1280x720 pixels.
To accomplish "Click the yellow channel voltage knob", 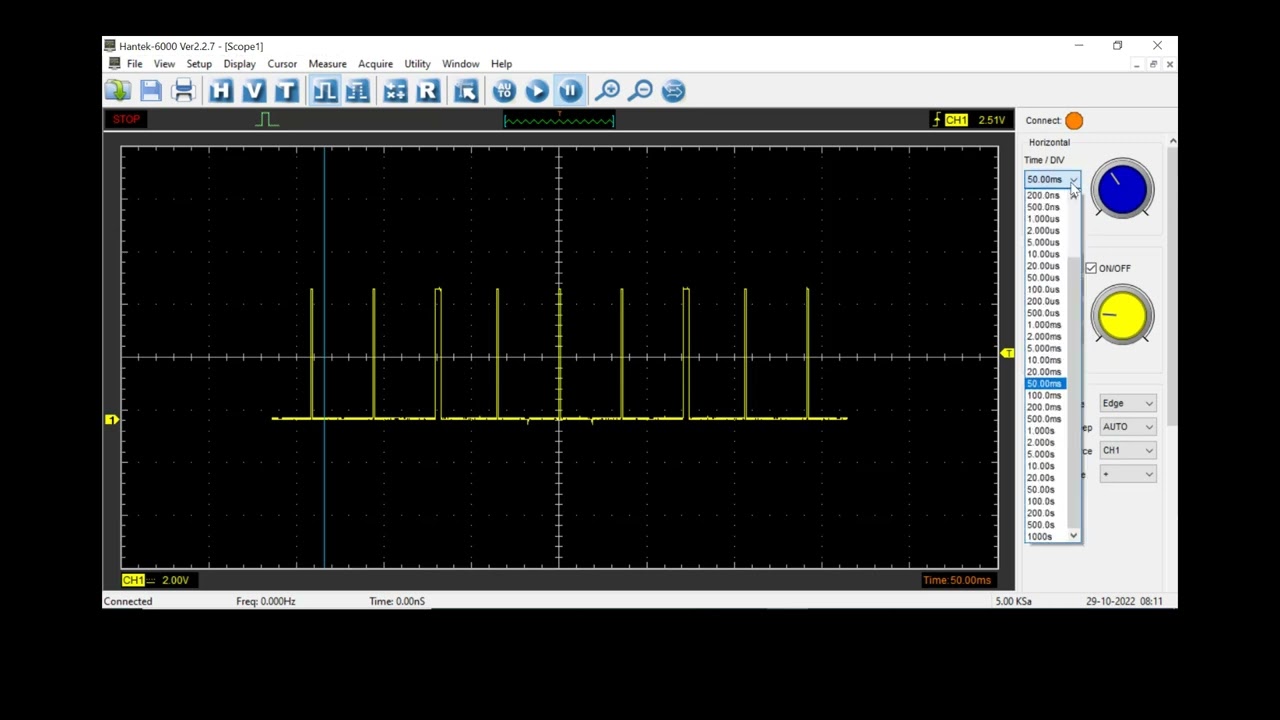I will [x=1122, y=315].
